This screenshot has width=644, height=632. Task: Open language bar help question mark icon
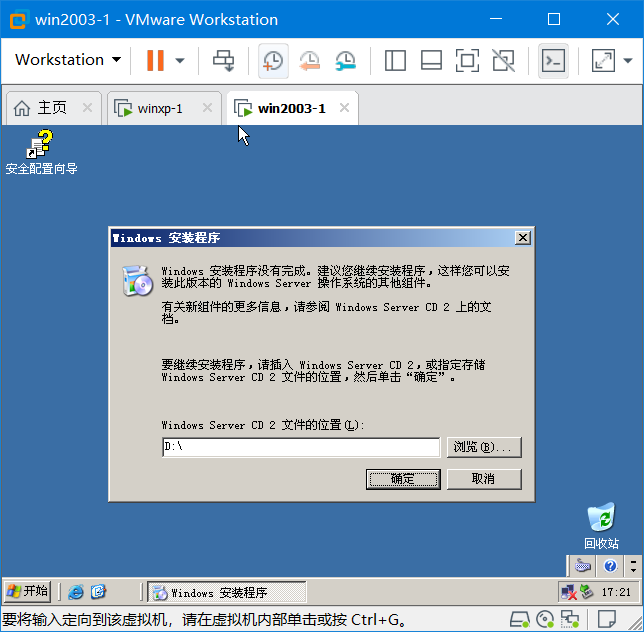(610, 566)
